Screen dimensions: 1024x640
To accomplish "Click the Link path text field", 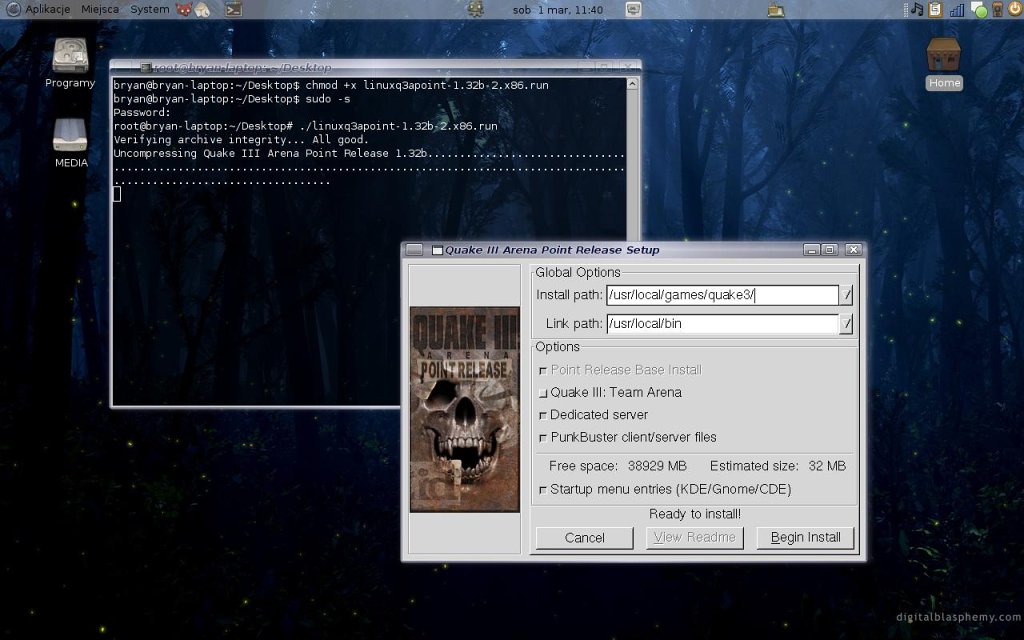I will pyautogui.click(x=722, y=323).
